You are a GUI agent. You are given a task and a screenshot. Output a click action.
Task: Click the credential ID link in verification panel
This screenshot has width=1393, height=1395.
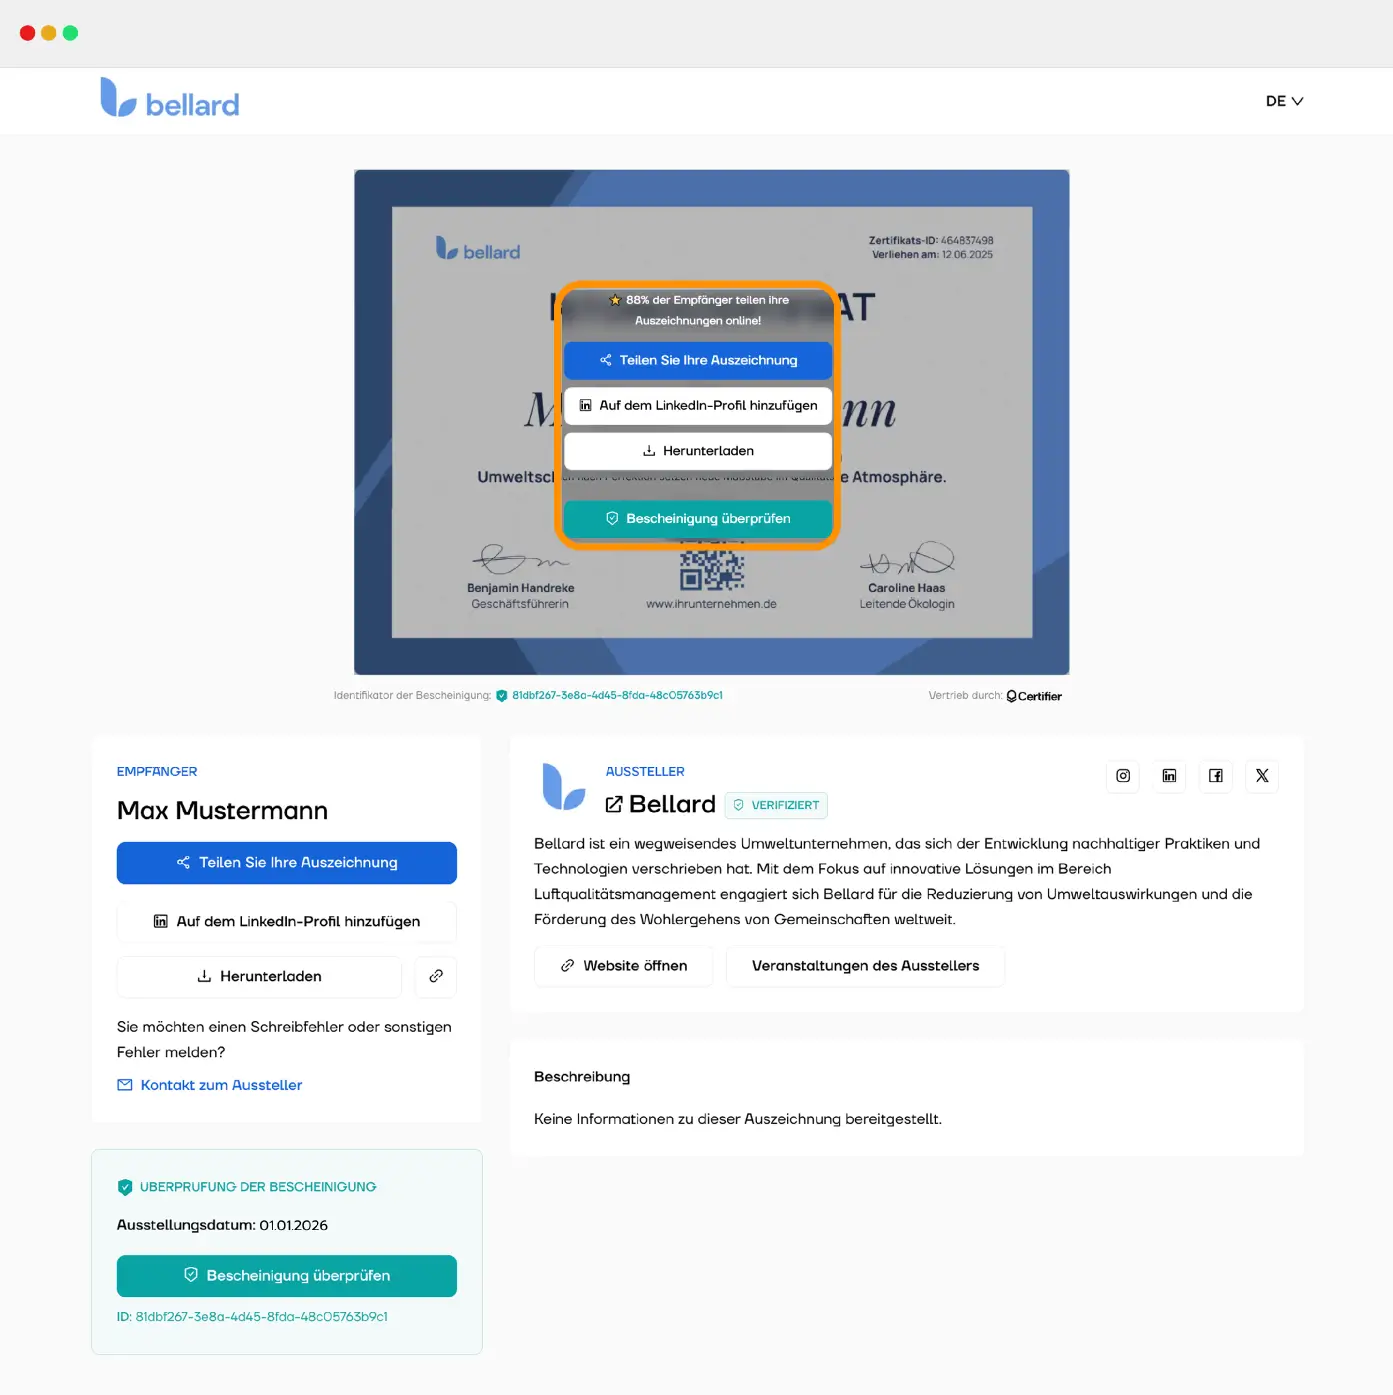[x=262, y=1317]
